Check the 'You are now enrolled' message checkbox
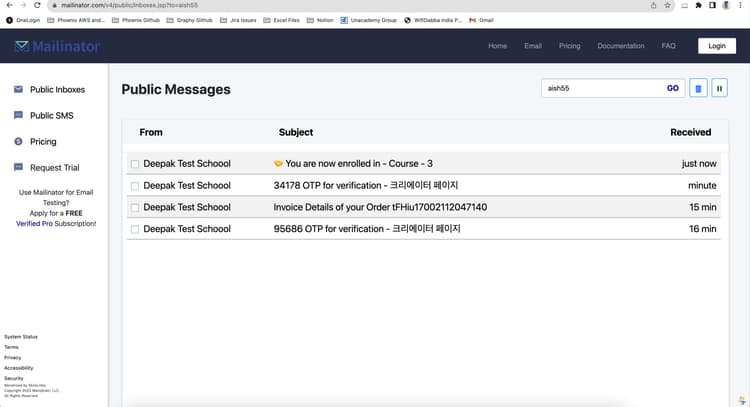This screenshot has height=407, width=750. click(135, 164)
